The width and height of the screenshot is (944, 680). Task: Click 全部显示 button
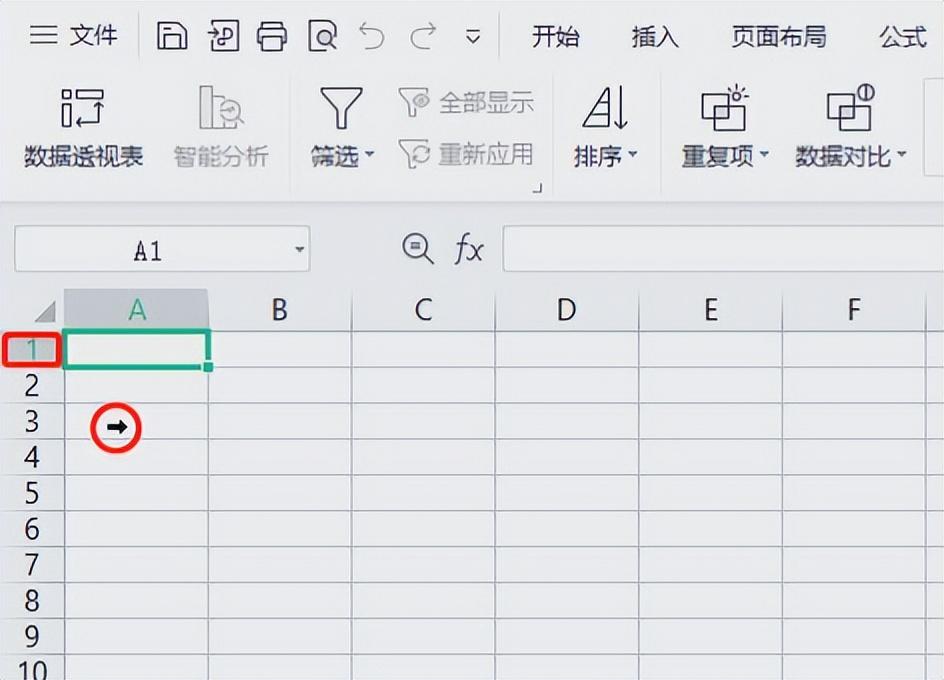click(x=465, y=102)
